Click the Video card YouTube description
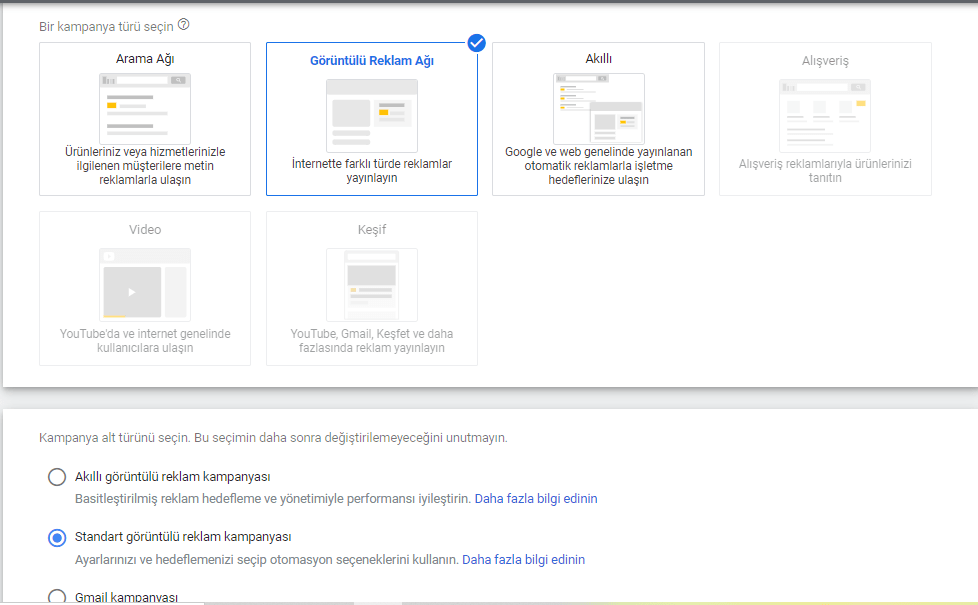The height and width of the screenshot is (605, 978). coord(145,341)
